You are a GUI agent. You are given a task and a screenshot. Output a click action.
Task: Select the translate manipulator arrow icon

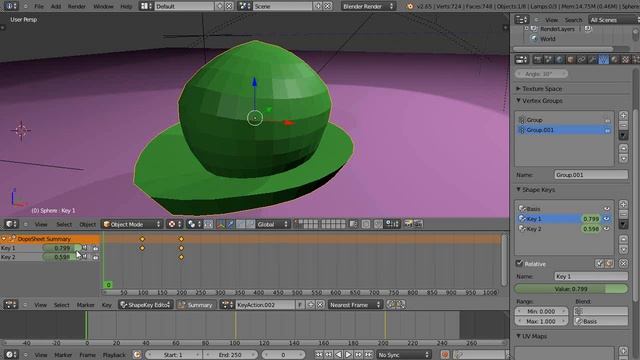click(230, 224)
